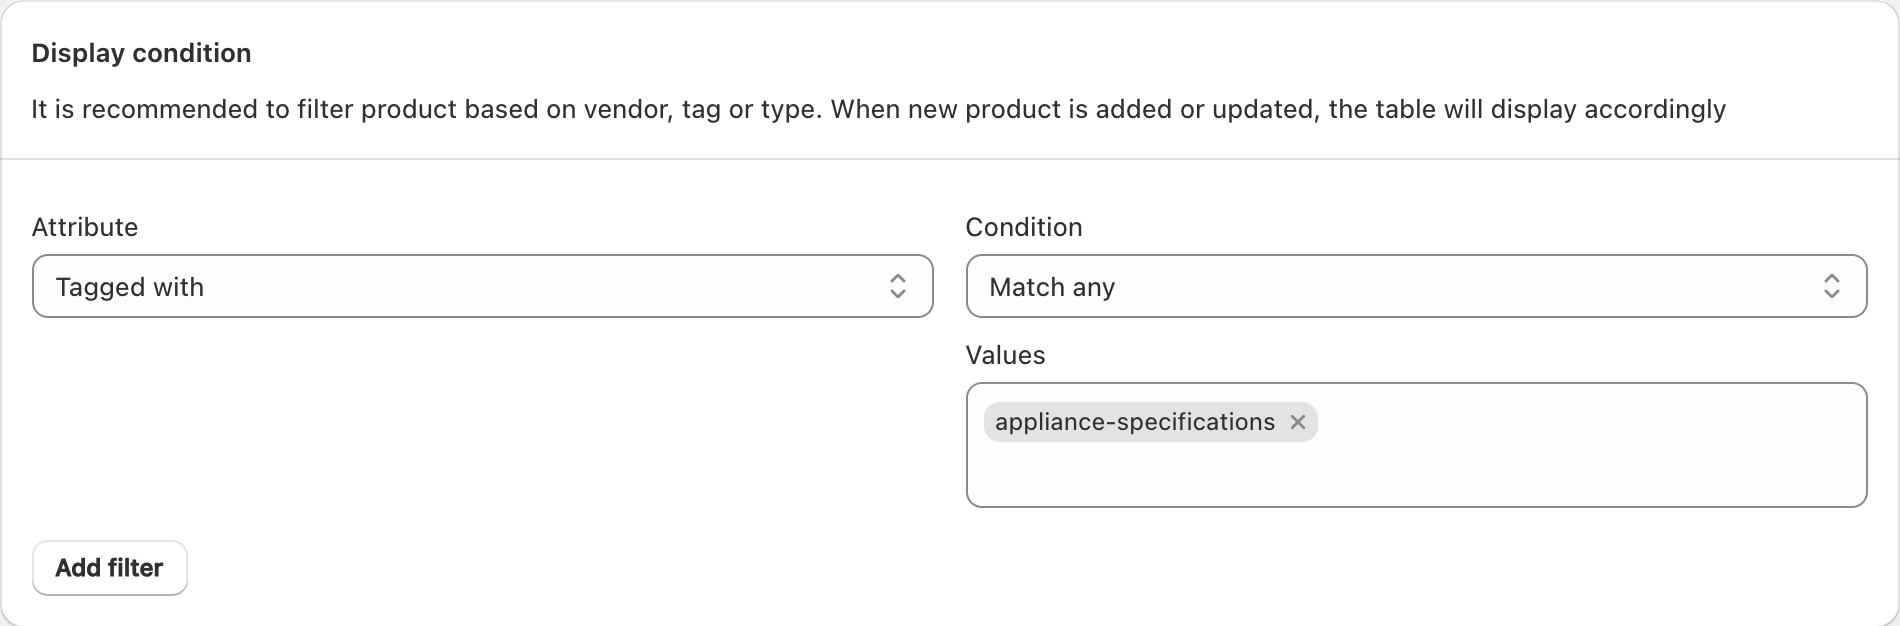This screenshot has width=1900, height=626.
Task: Click the up-down chevron icon in Attribute select
Action: pyautogui.click(x=898, y=287)
